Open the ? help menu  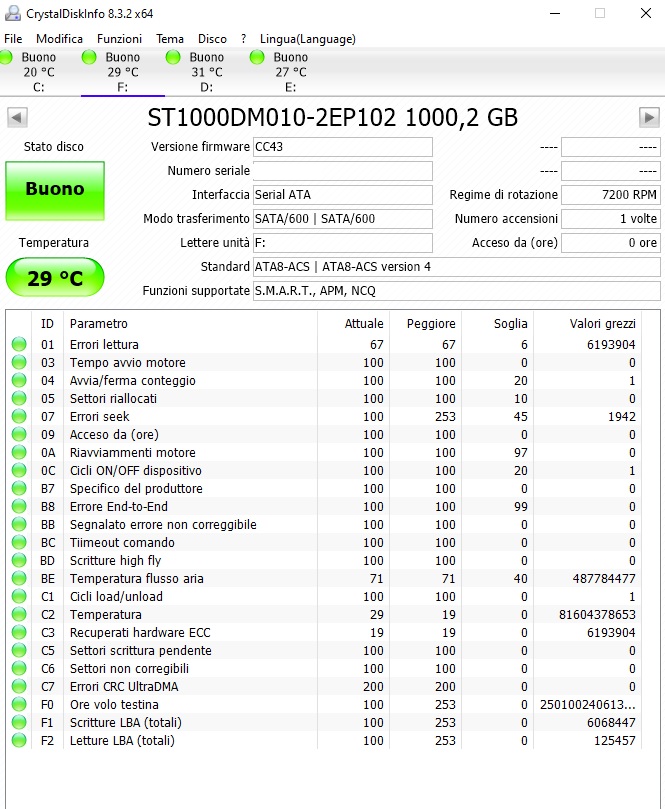pyautogui.click(x=243, y=39)
